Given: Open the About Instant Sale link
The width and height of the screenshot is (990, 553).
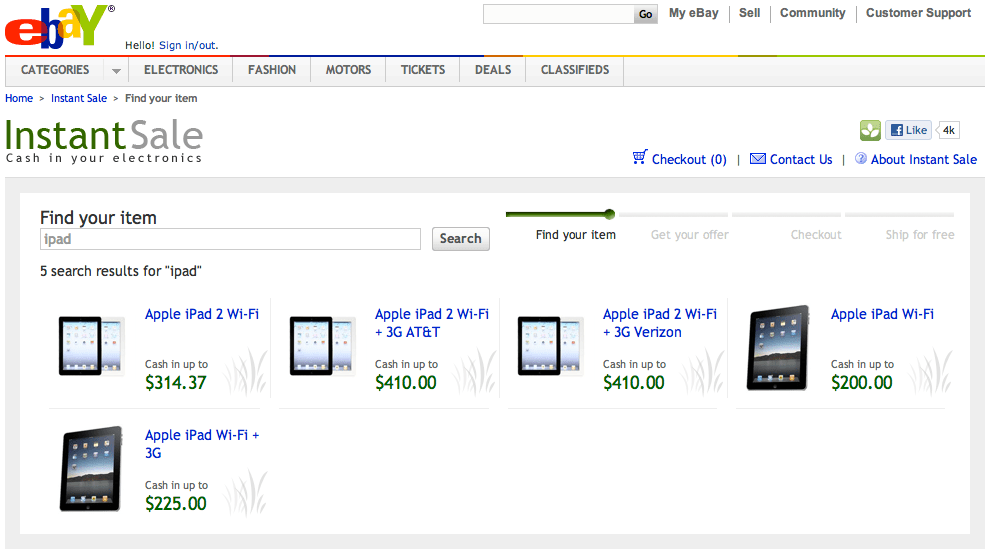Looking at the screenshot, I should [924, 160].
